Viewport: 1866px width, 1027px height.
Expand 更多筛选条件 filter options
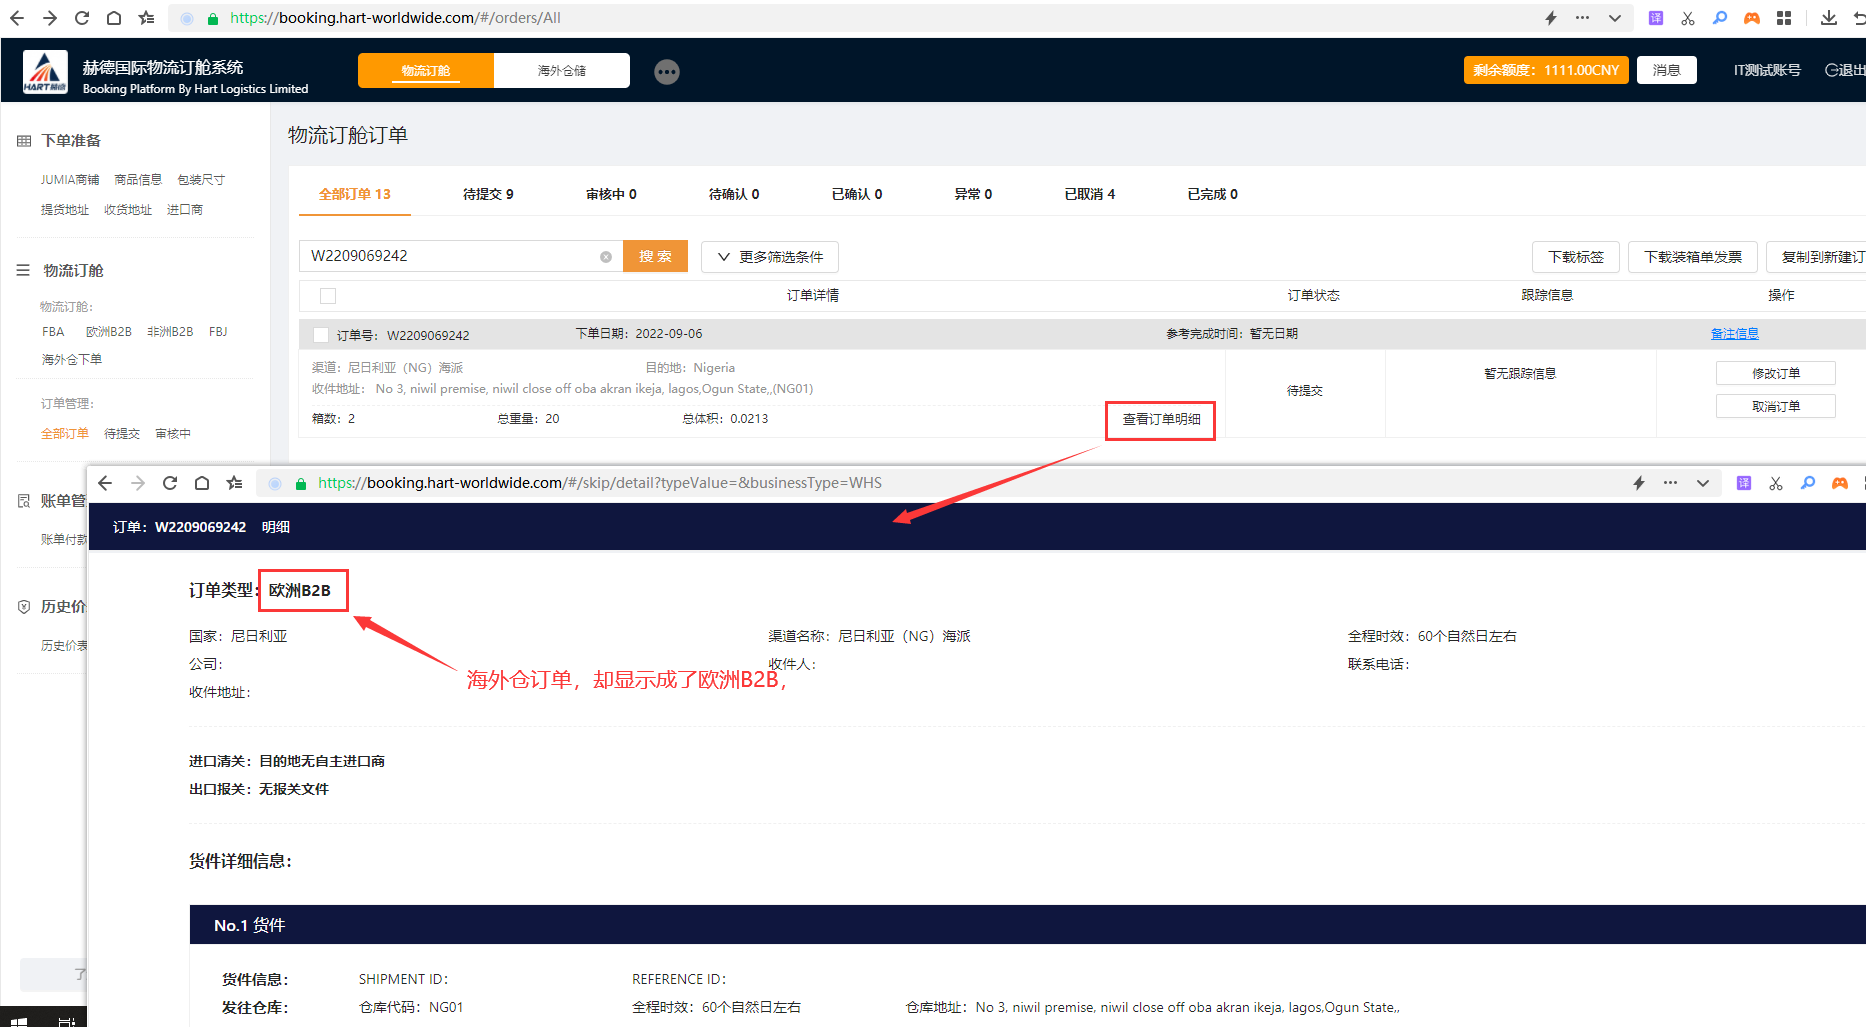click(x=770, y=257)
